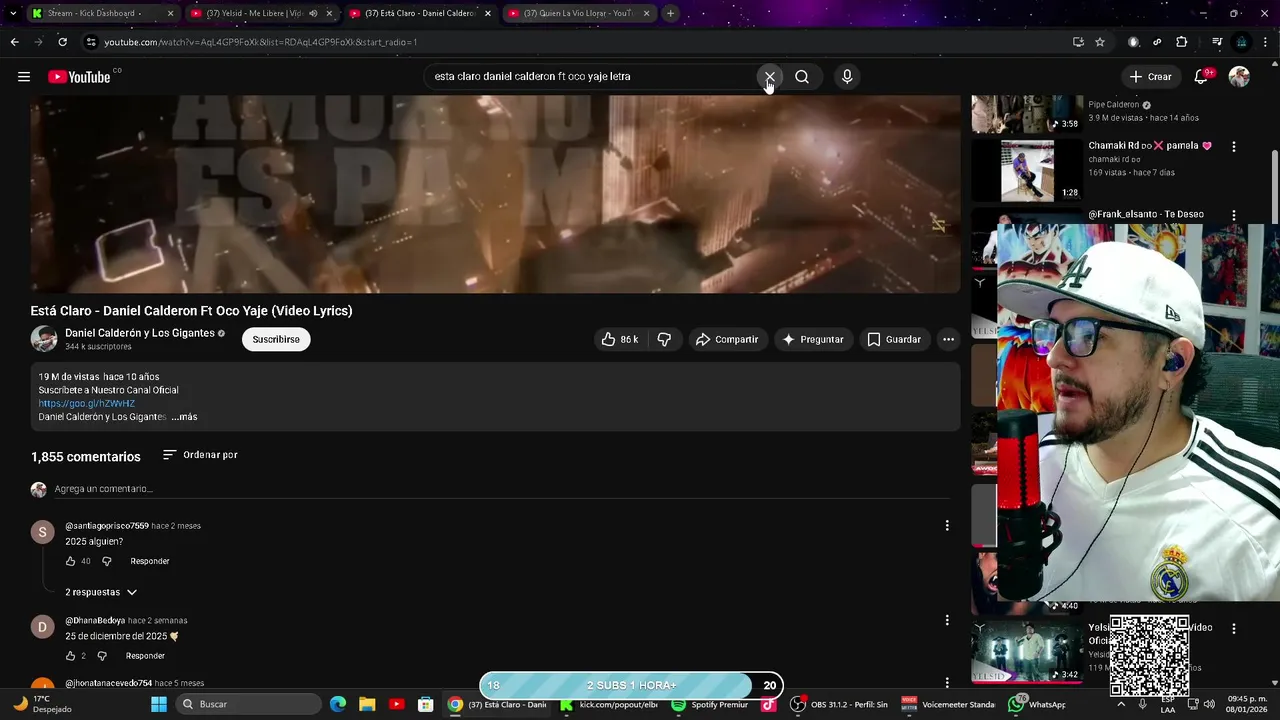The height and width of the screenshot is (720, 1280).
Task: Click the browser address bar URL
Action: point(261,42)
